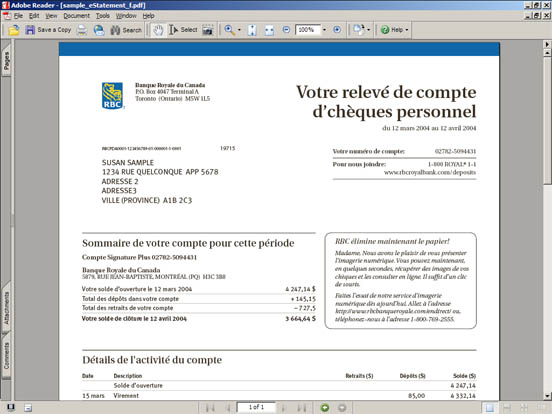
Task: Click the vertical scrollbar thumb
Action: coord(547,120)
